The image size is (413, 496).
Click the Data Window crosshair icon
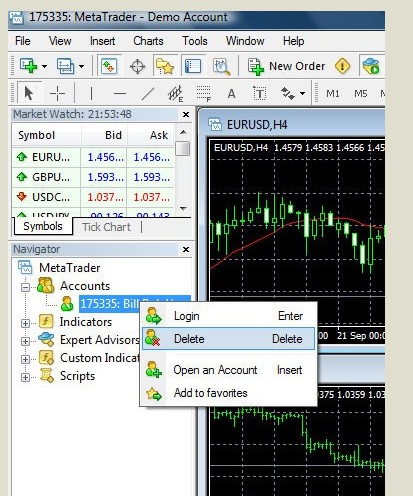point(137,66)
